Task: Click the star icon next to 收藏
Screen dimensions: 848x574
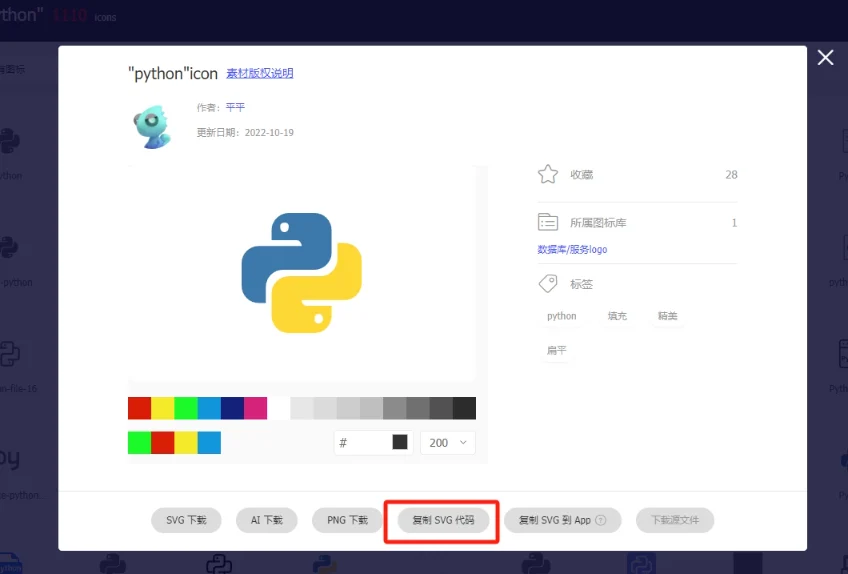Action: (547, 174)
